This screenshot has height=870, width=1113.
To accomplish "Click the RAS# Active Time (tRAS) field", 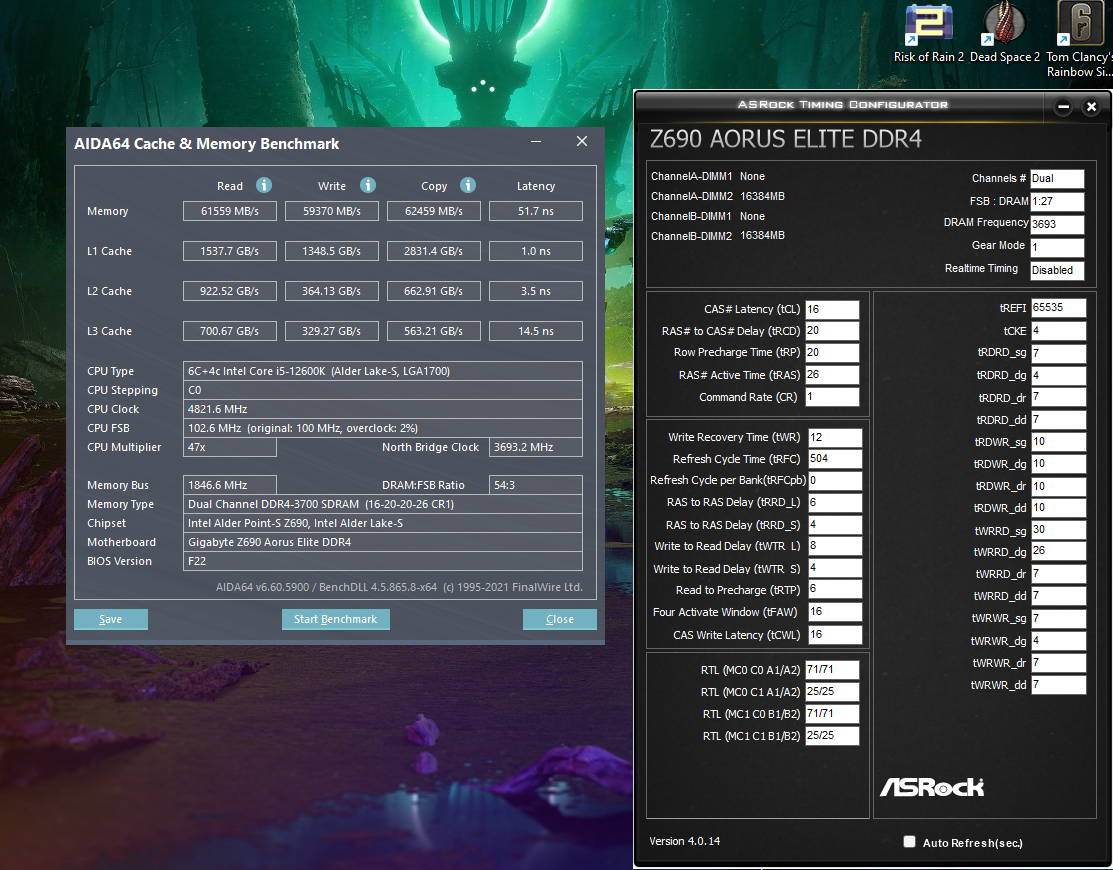I will pyautogui.click(x=833, y=375).
